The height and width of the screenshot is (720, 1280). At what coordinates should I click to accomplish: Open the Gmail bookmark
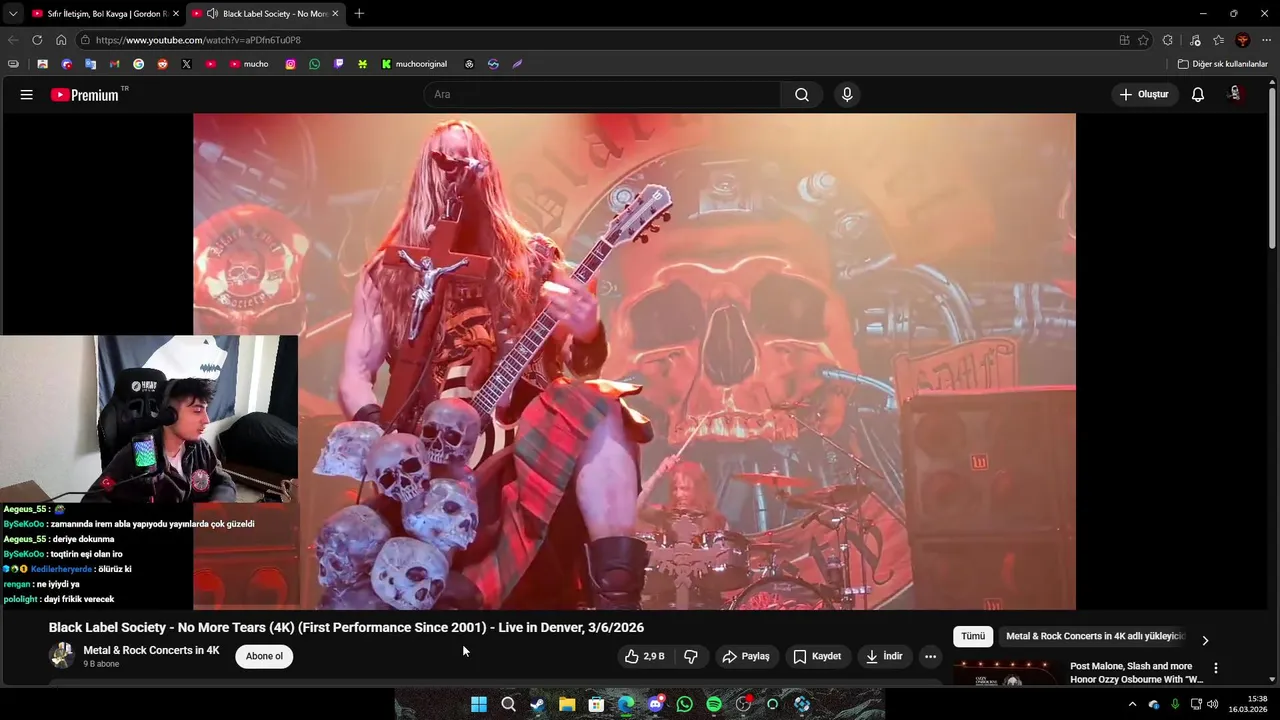pyautogui.click(x=114, y=64)
